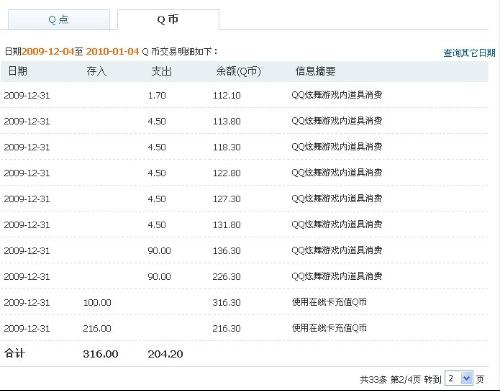
Task: Select the 216.30 balance cell
Action: (x=227, y=329)
